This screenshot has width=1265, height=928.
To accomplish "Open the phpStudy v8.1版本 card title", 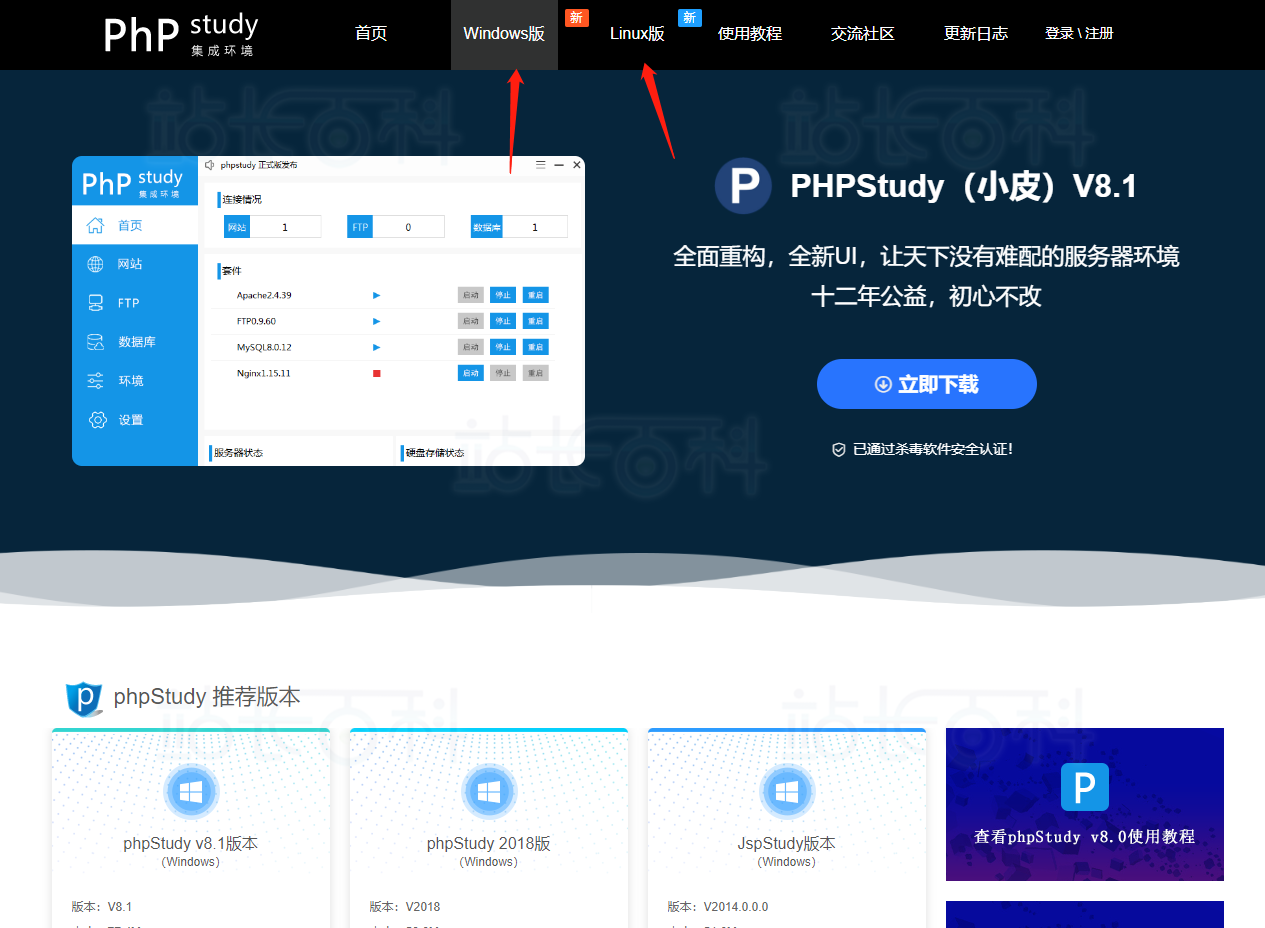I will coord(191,843).
